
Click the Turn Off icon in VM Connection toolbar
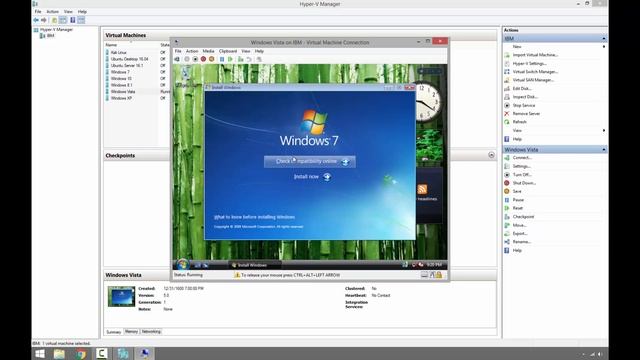pos(195,59)
